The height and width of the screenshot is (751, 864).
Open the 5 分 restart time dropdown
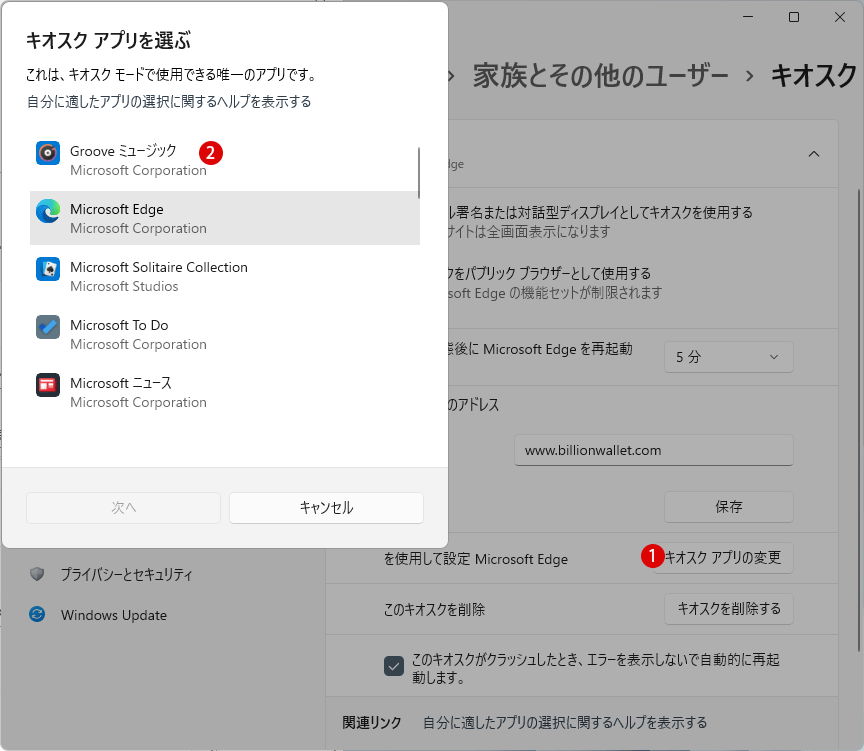point(728,356)
